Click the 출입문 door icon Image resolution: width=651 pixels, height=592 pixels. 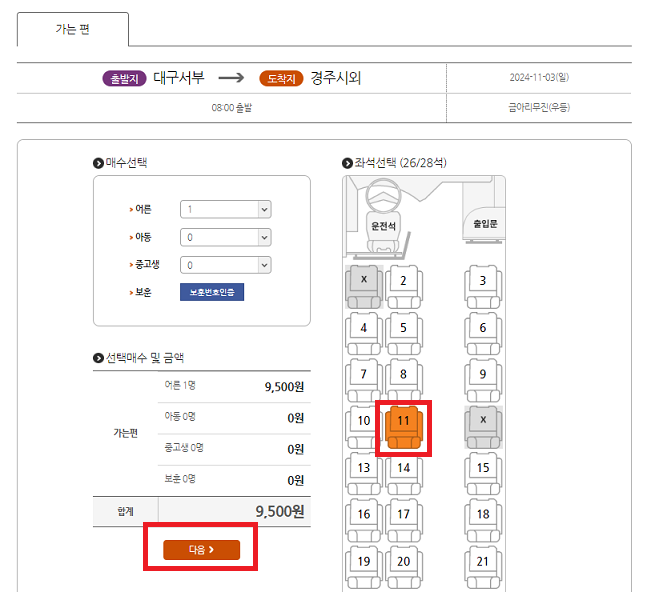pos(485,224)
